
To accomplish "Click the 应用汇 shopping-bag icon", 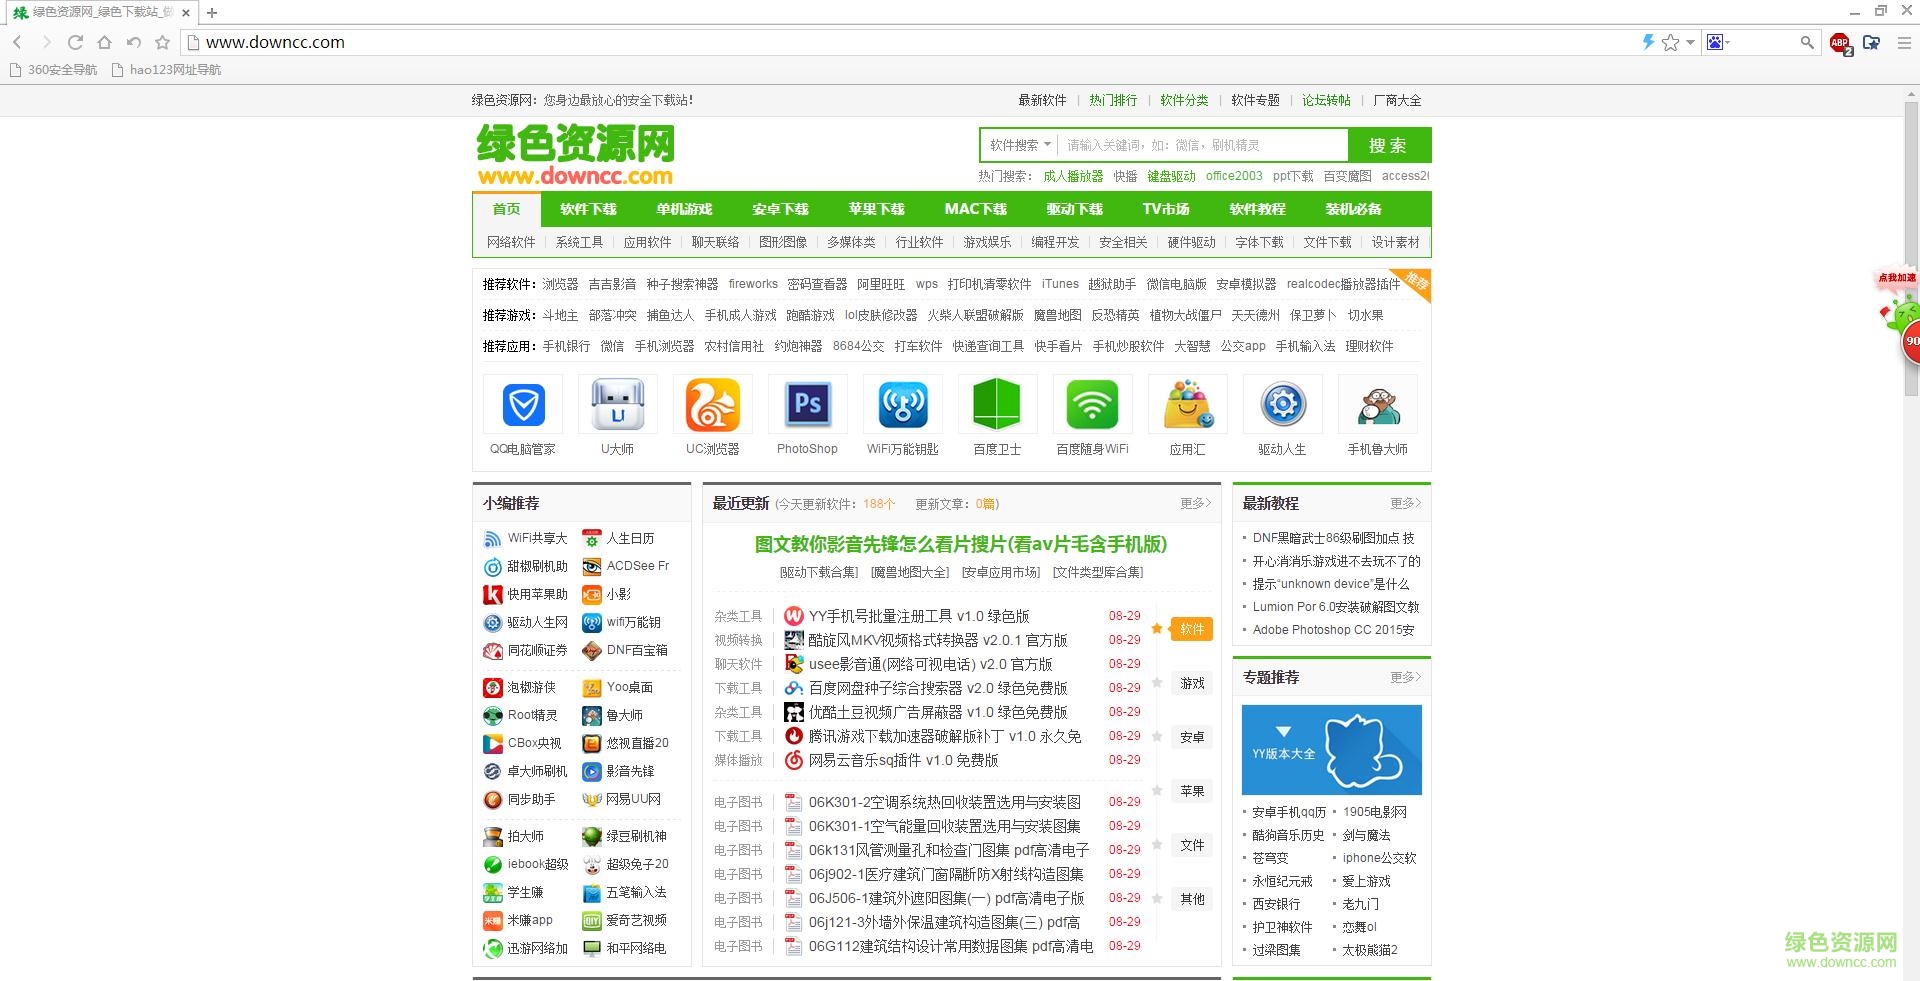I will click(1187, 405).
